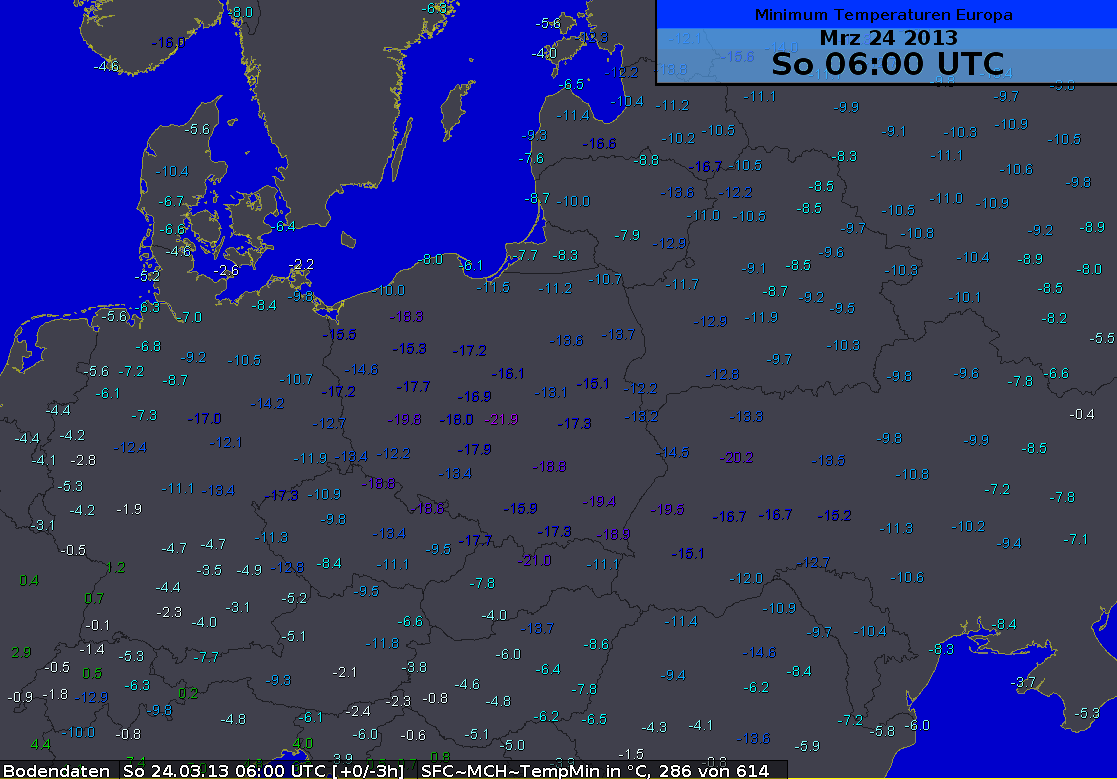1117x779 pixels.
Task: Select the green 4.4 temperature value
Action: pyautogui.click(x=40, y=744)
